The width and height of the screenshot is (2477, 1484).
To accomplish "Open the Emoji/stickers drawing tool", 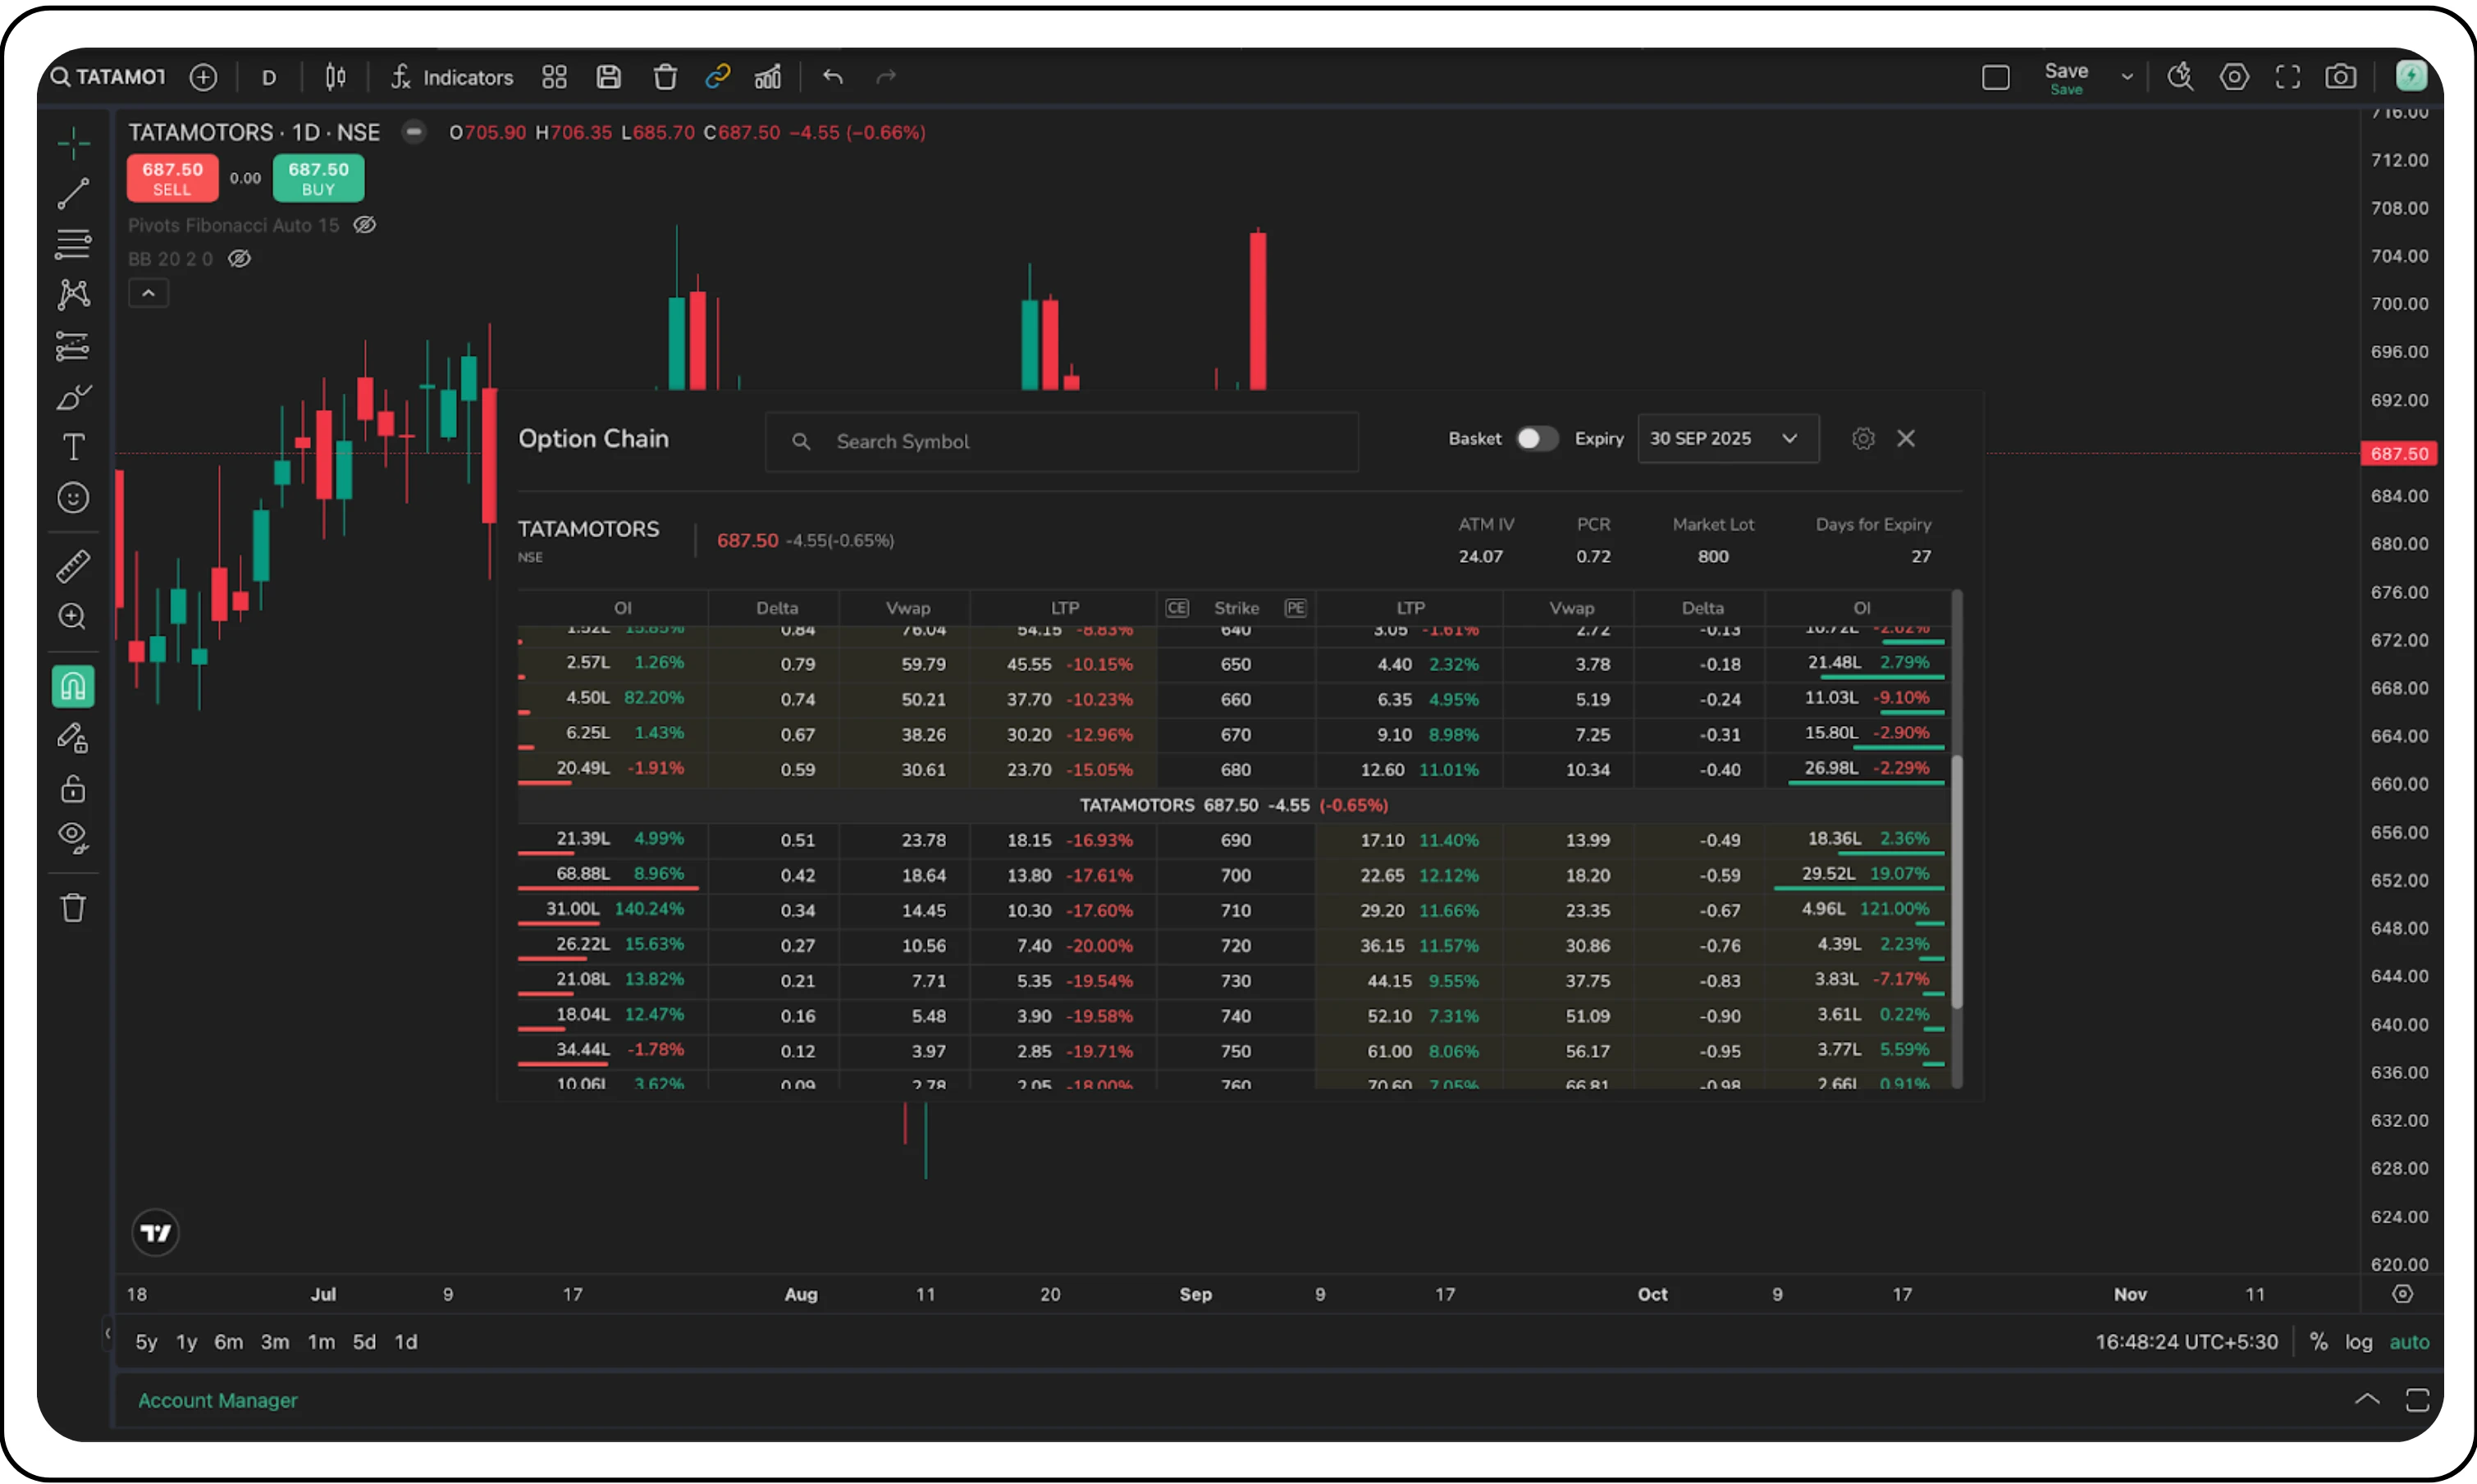I will coord(73,497).
